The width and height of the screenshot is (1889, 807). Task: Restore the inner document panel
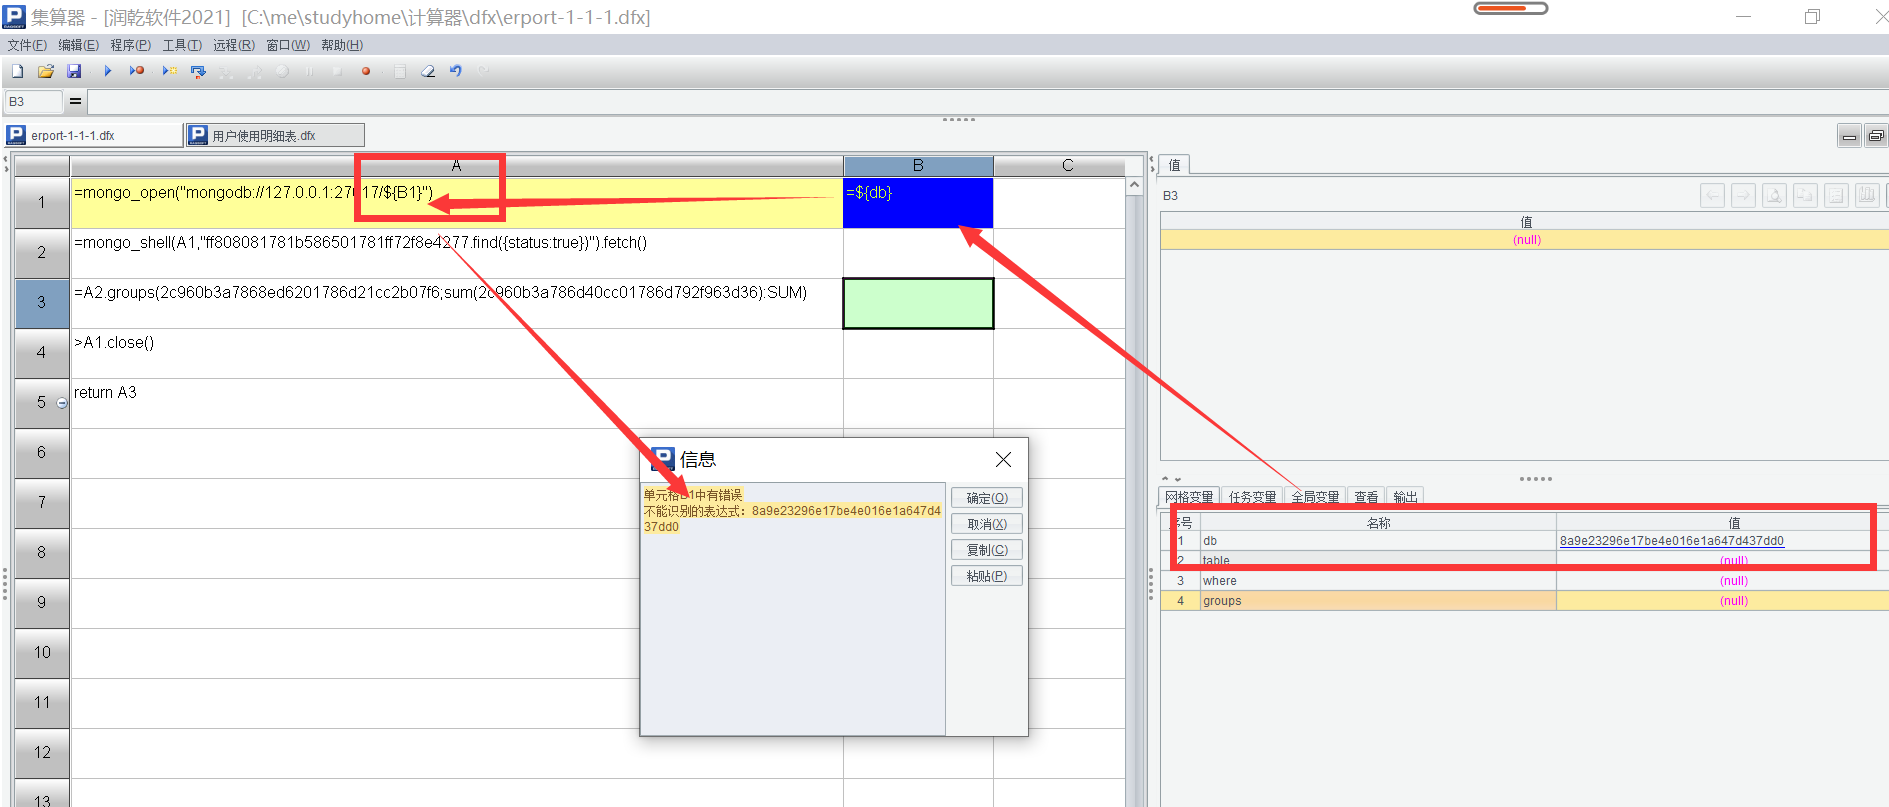[x=1876, y=136]
